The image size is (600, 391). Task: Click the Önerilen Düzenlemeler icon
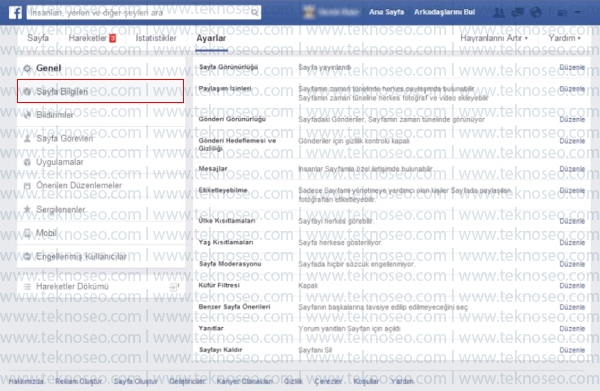point(27,186)
